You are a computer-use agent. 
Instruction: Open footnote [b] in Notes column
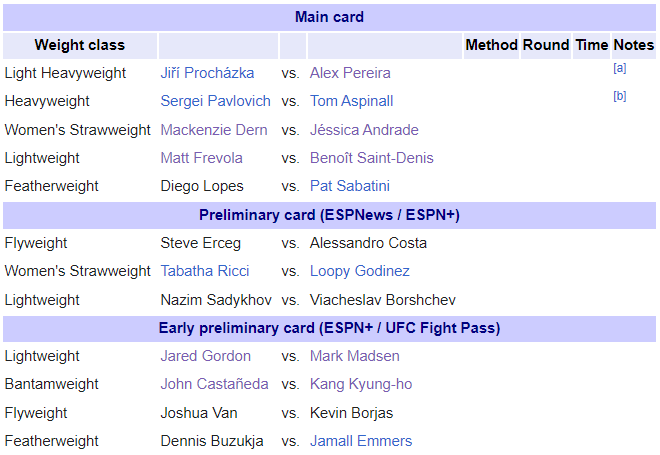click(x=620, y=96)
